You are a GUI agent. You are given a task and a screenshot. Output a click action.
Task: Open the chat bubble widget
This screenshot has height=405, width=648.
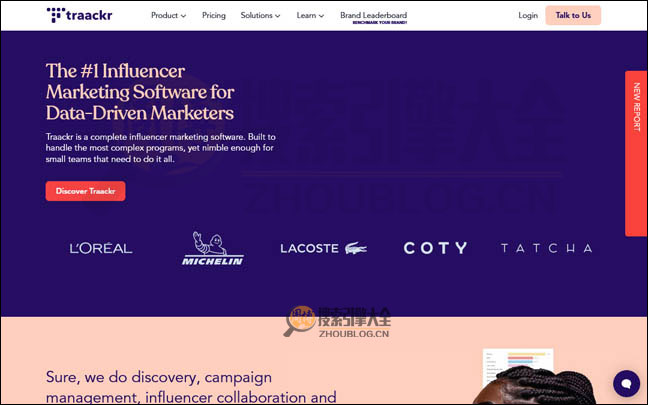[x=626, y=383]
